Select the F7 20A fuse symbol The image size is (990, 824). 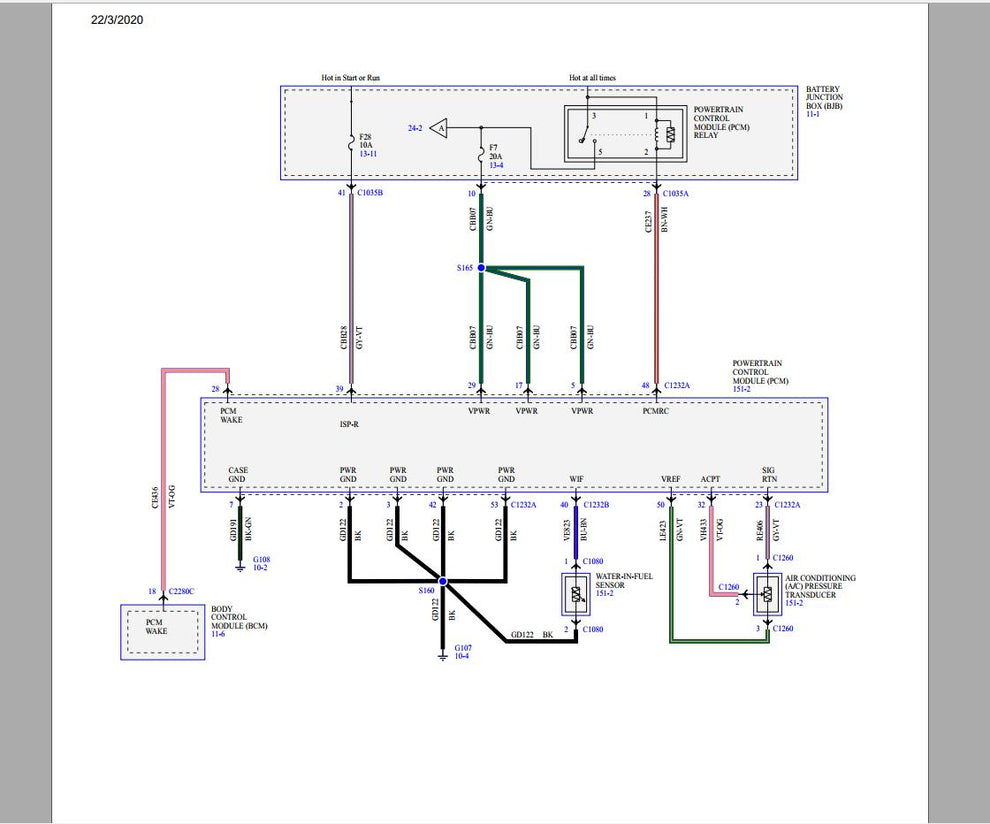pyautogui.click(x=479, y=152)
